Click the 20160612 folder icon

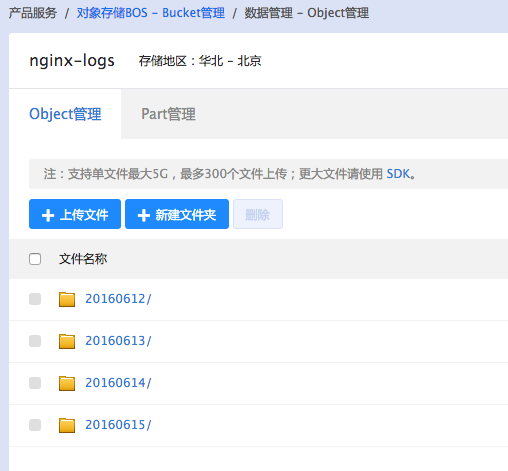click(67, 299)
